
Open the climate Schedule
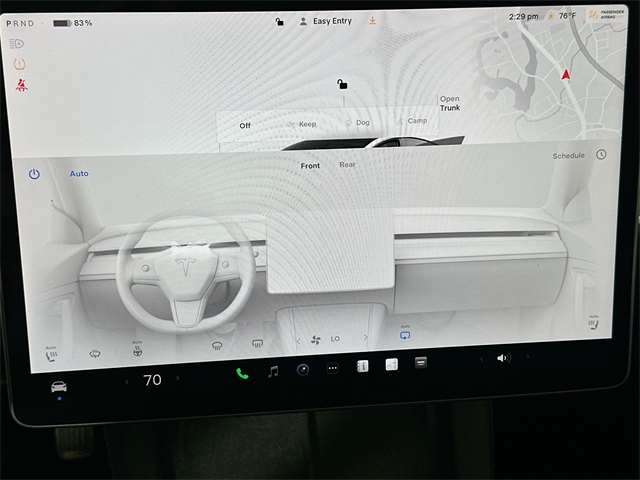tap(569, 156)
